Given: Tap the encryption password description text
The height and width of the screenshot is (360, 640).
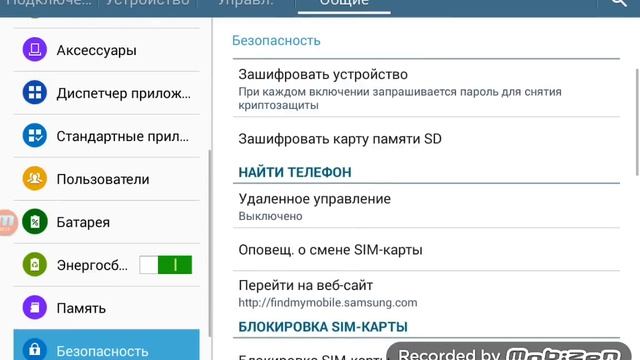Looking at the screenshot, I should coord(400,98).
